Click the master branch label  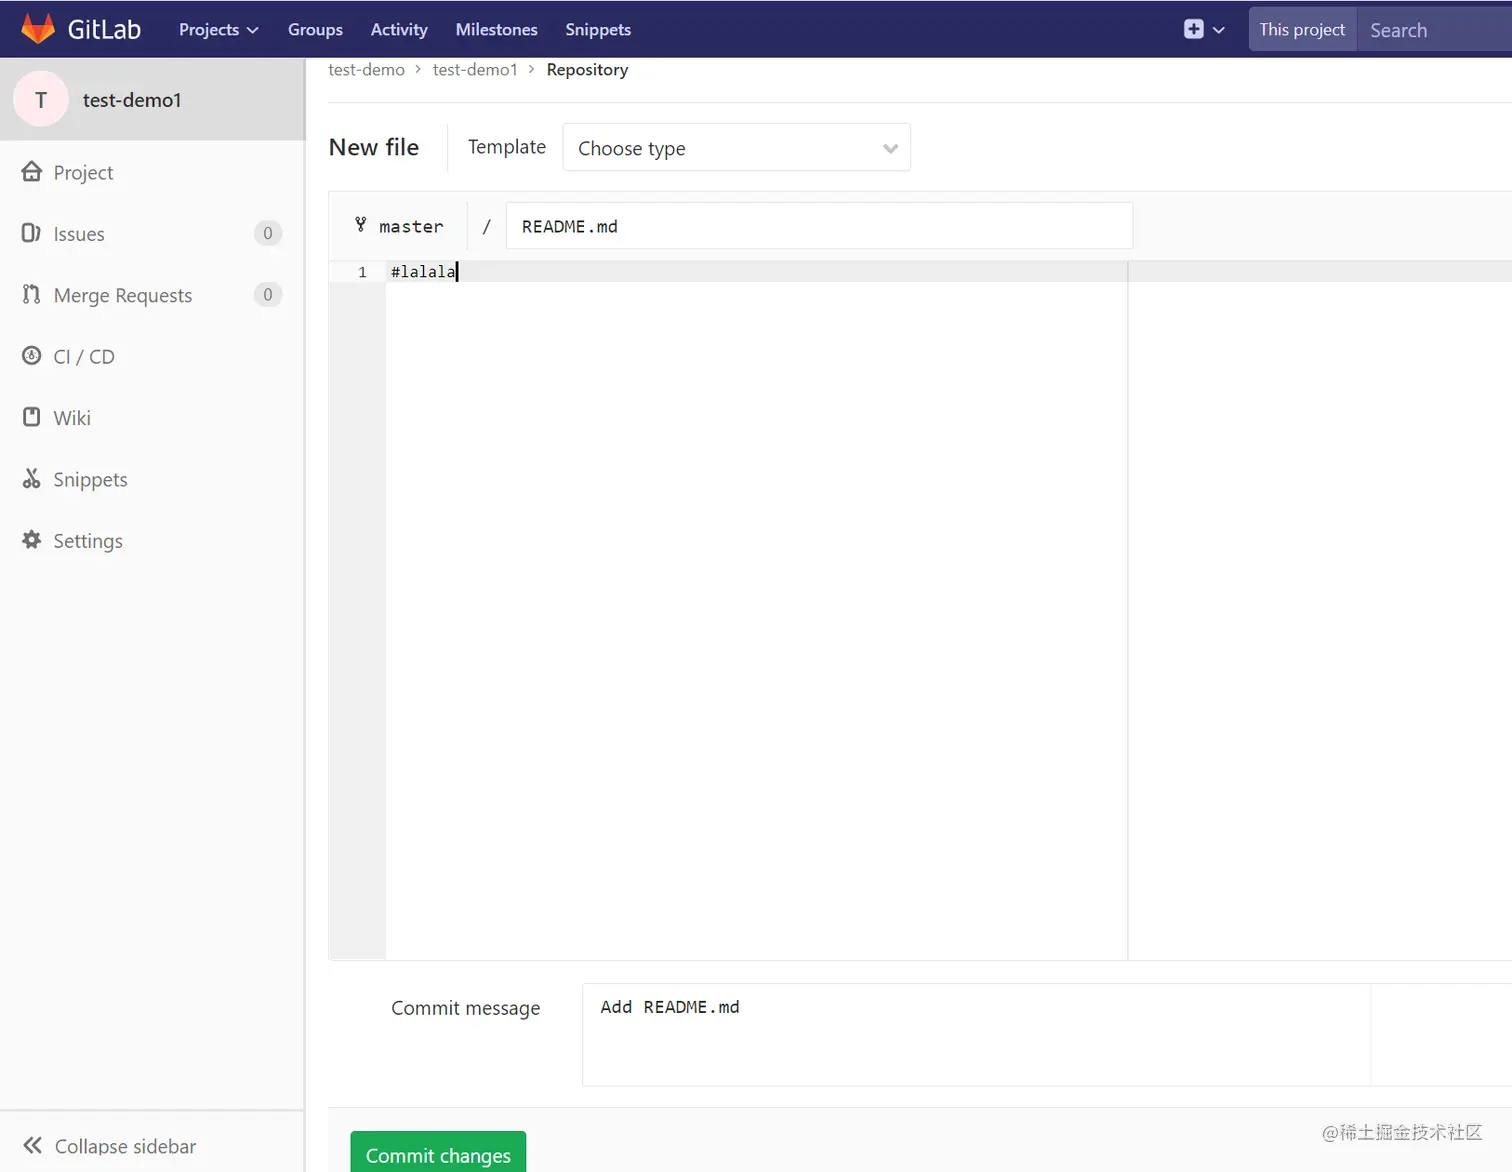coord(411,227)
